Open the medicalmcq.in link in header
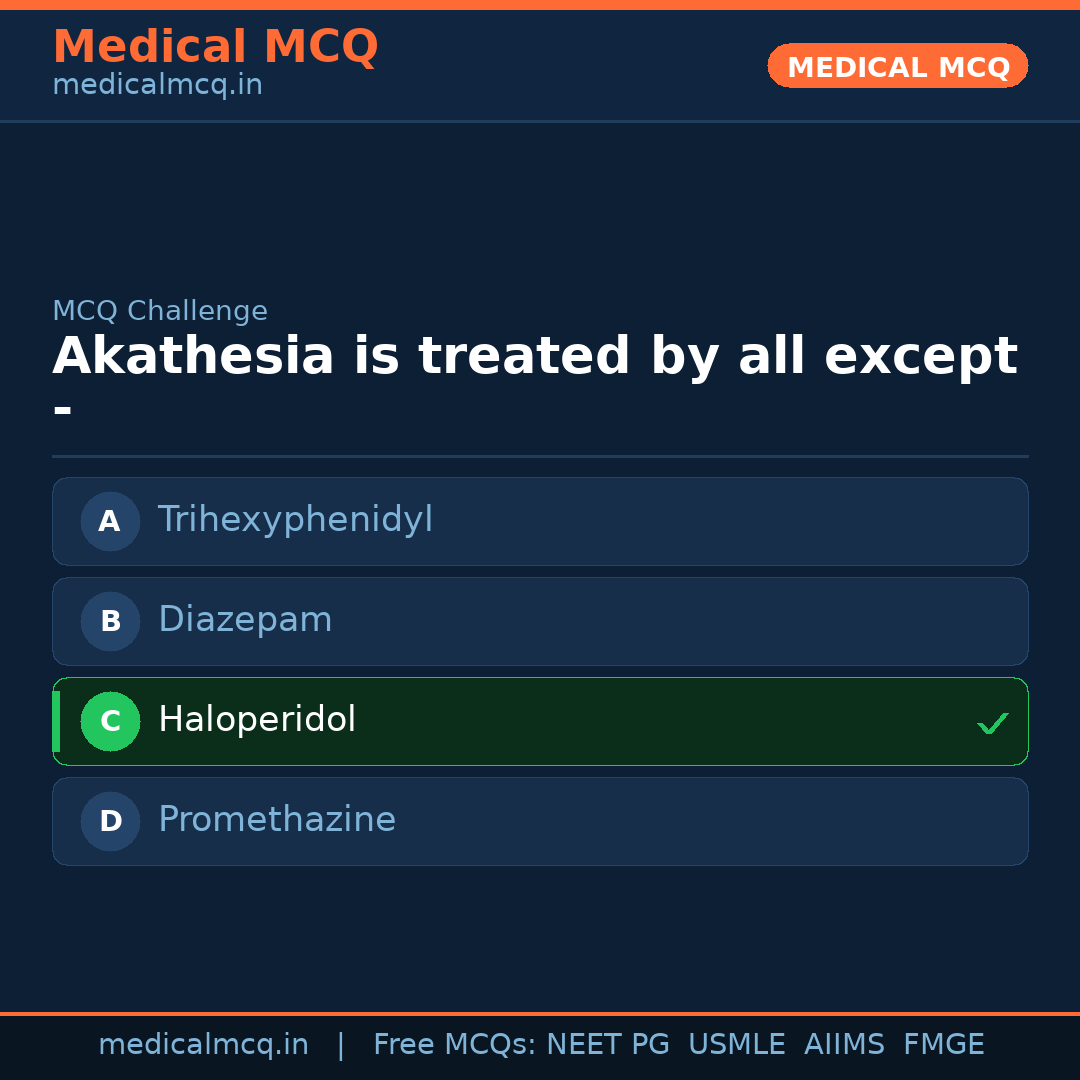The width and height of the screenshot is (1080, 1080). pos(156,84)
